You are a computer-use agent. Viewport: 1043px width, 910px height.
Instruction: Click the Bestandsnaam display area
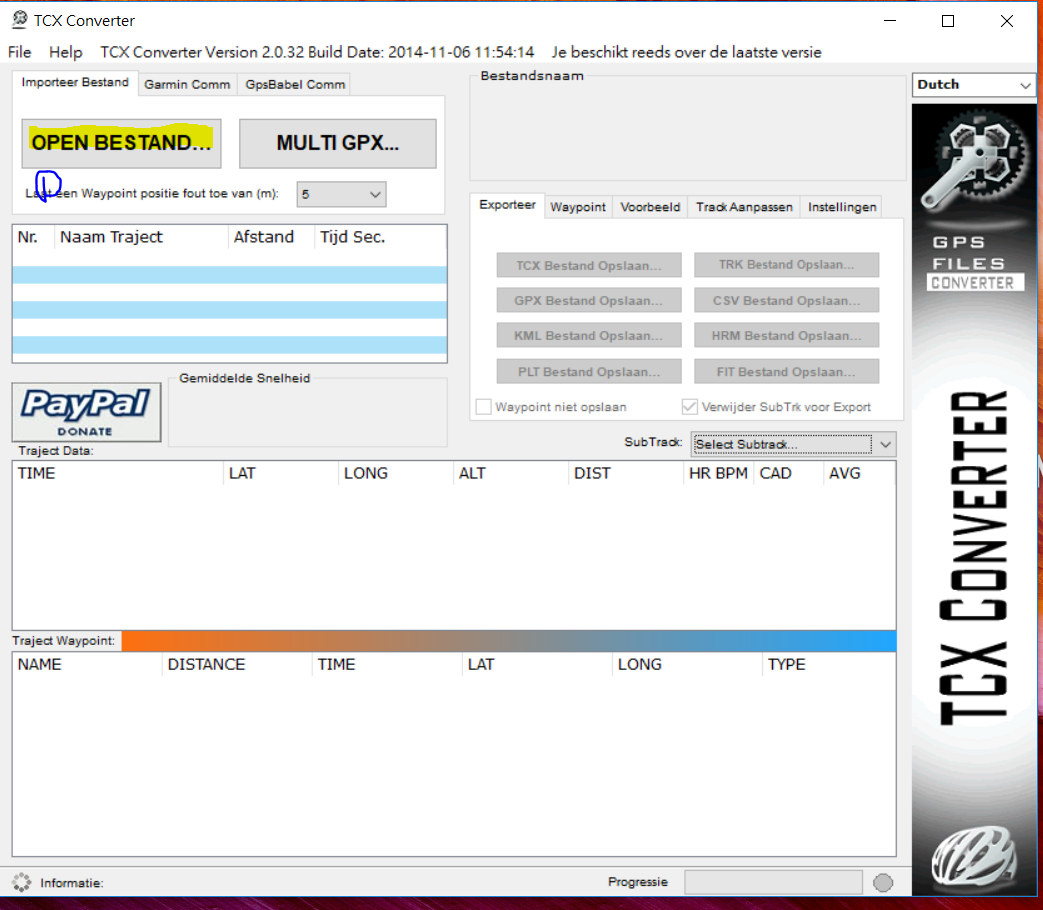click(688, 130)
